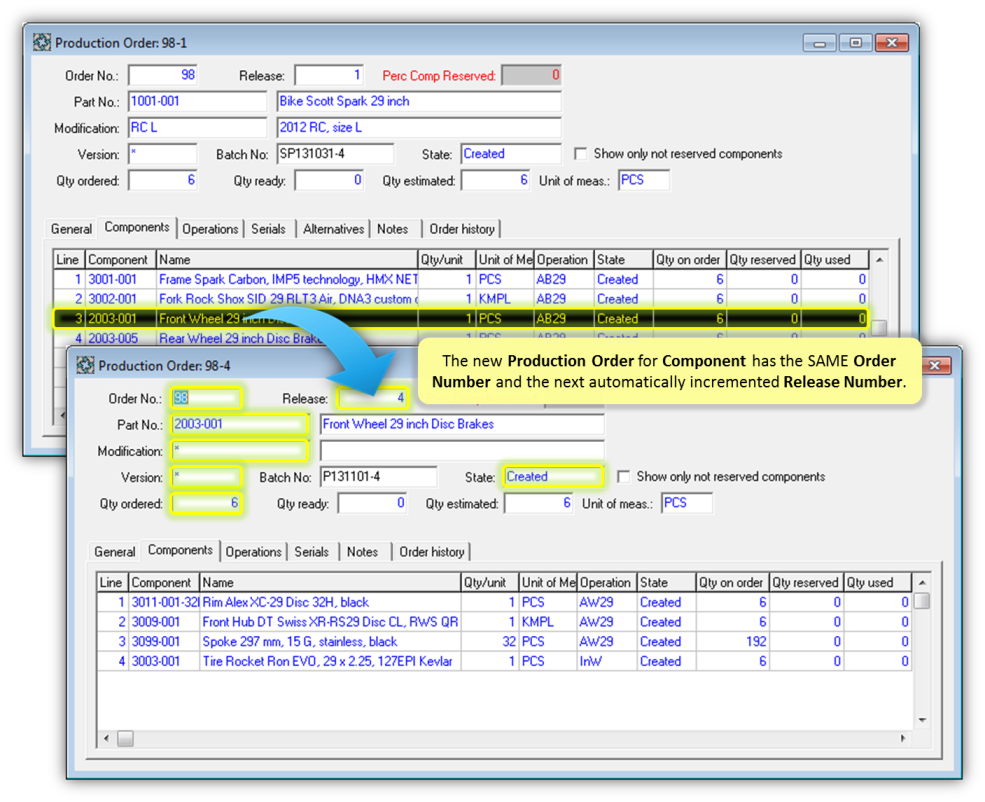Select the Spoke 297 mm component row

click(x=300, y=641)
